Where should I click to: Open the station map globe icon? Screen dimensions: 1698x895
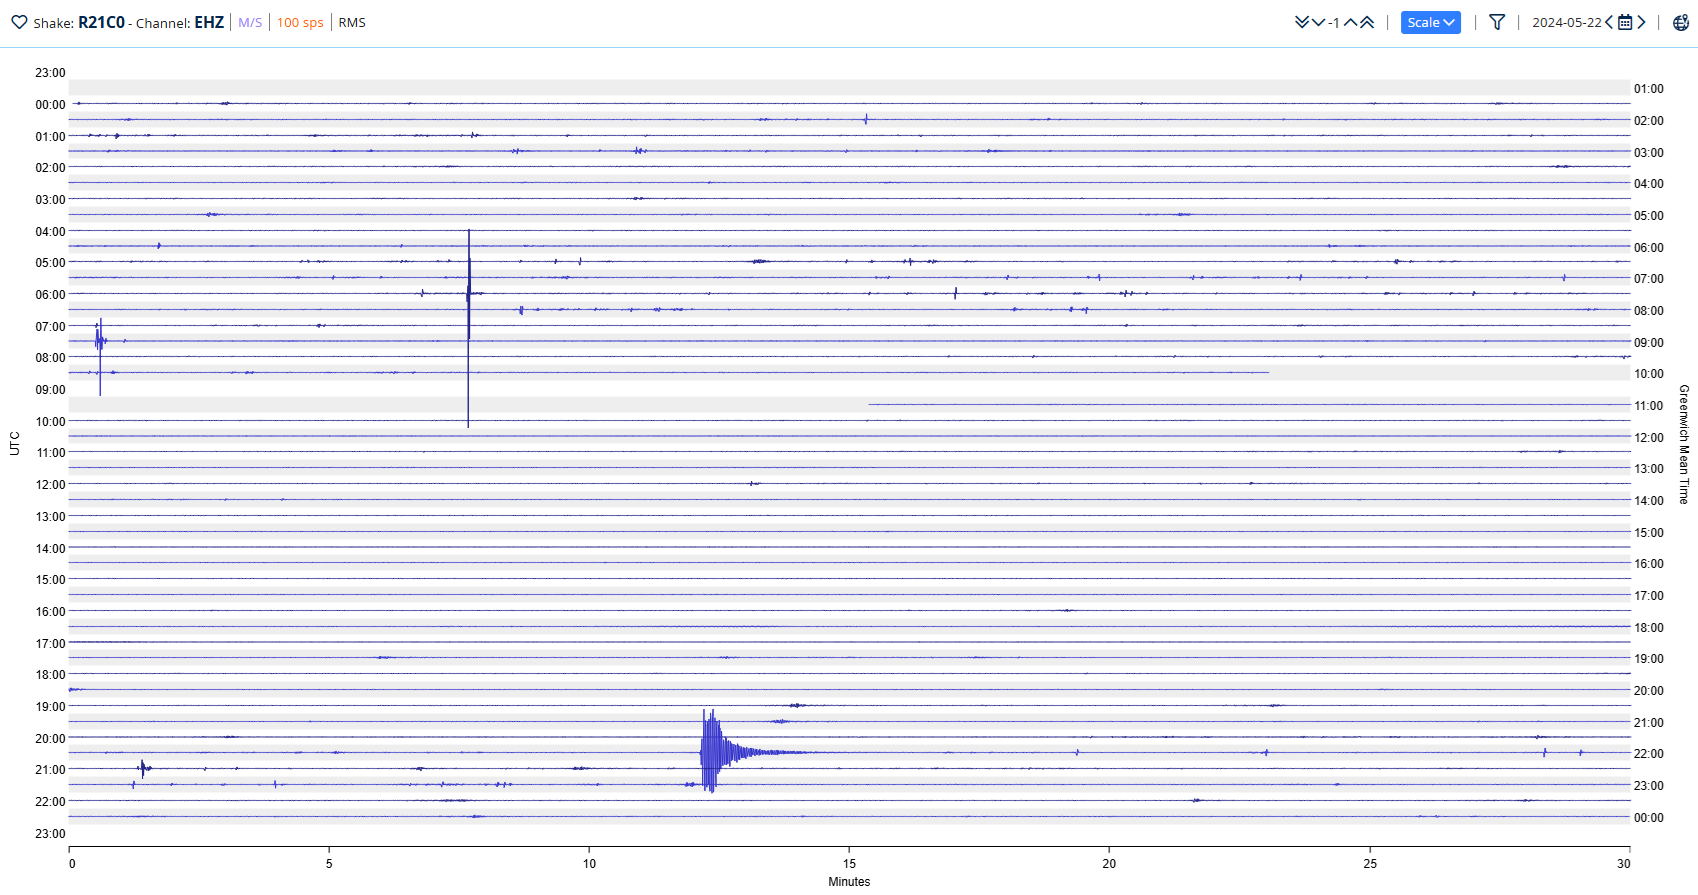point(1681,22)
